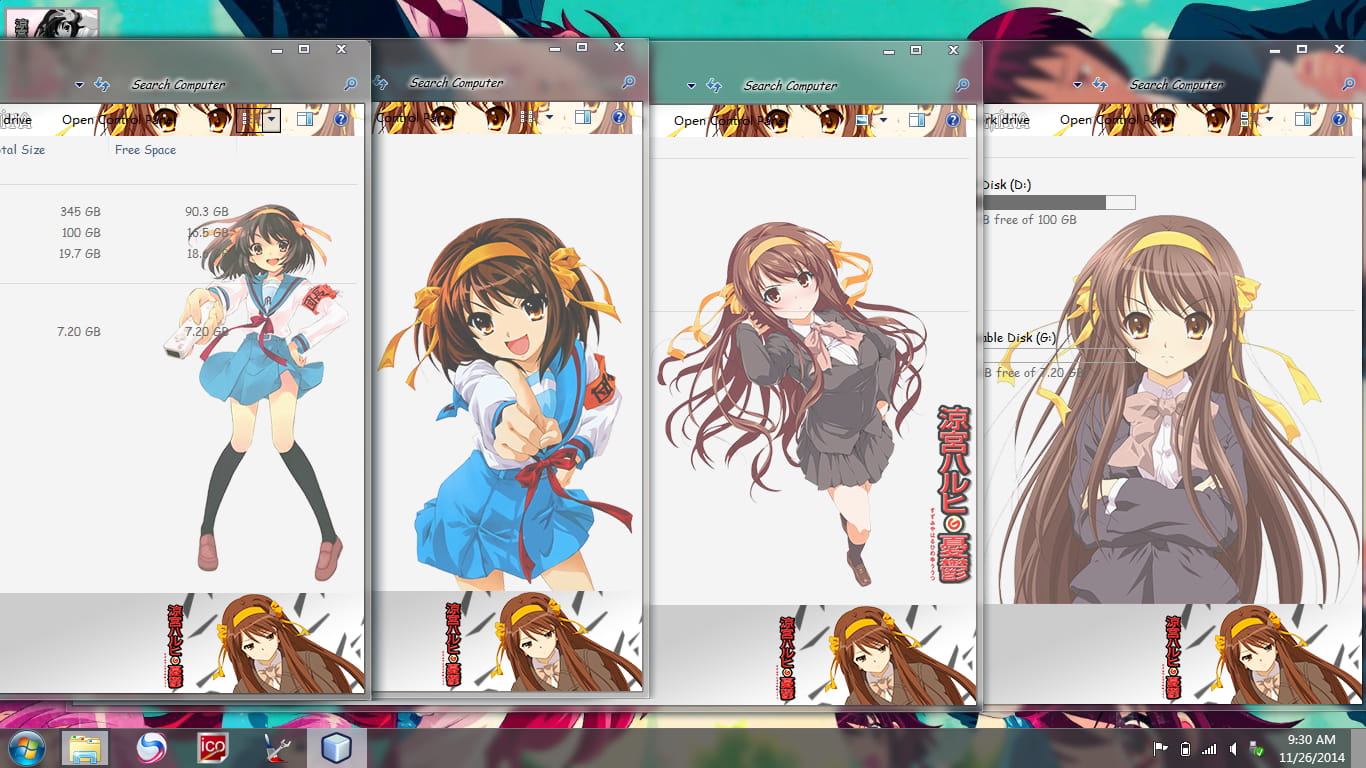
Task: Open view options dropdown in leftmost window
Action: pos(271,120)
